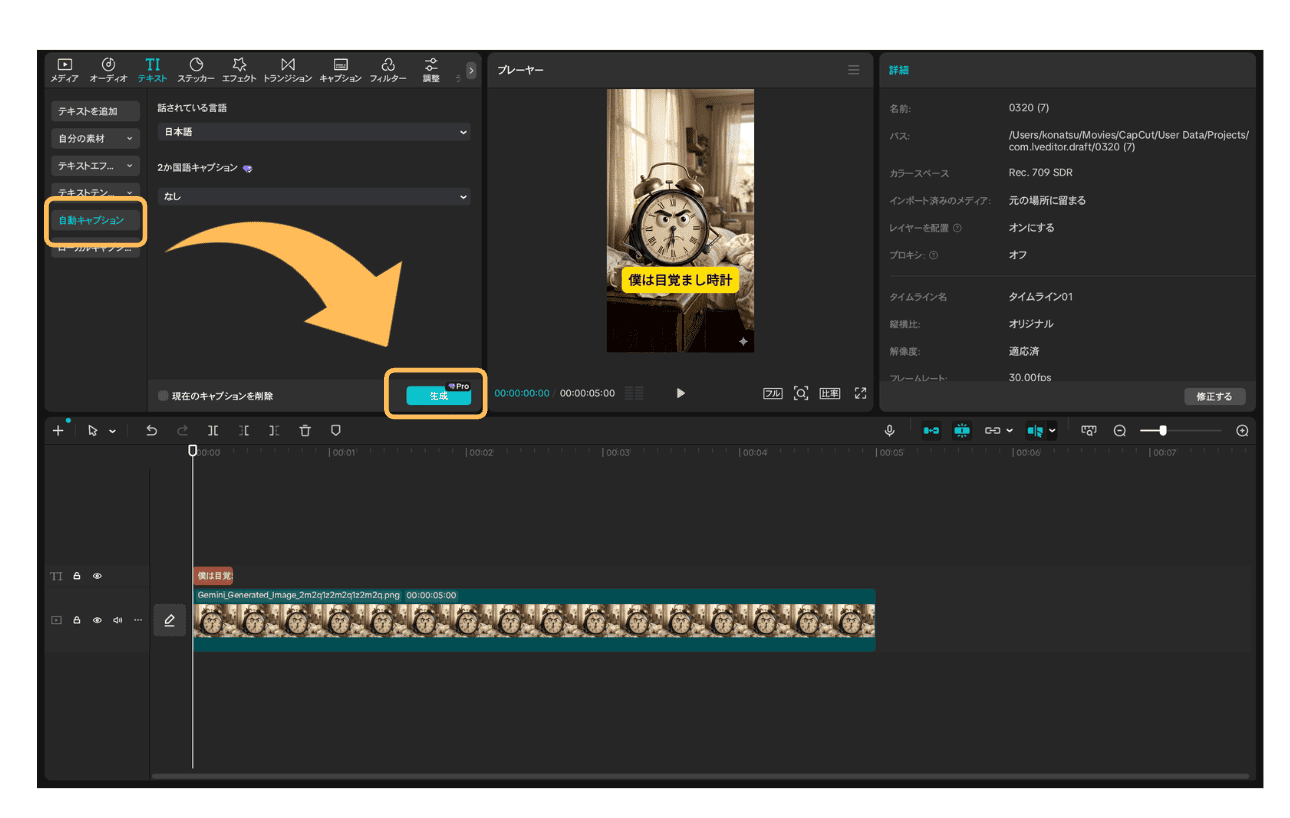Click the fullscreen expand icon in player
Viewport: 1290px width, 818px height.
pos(860,393)
